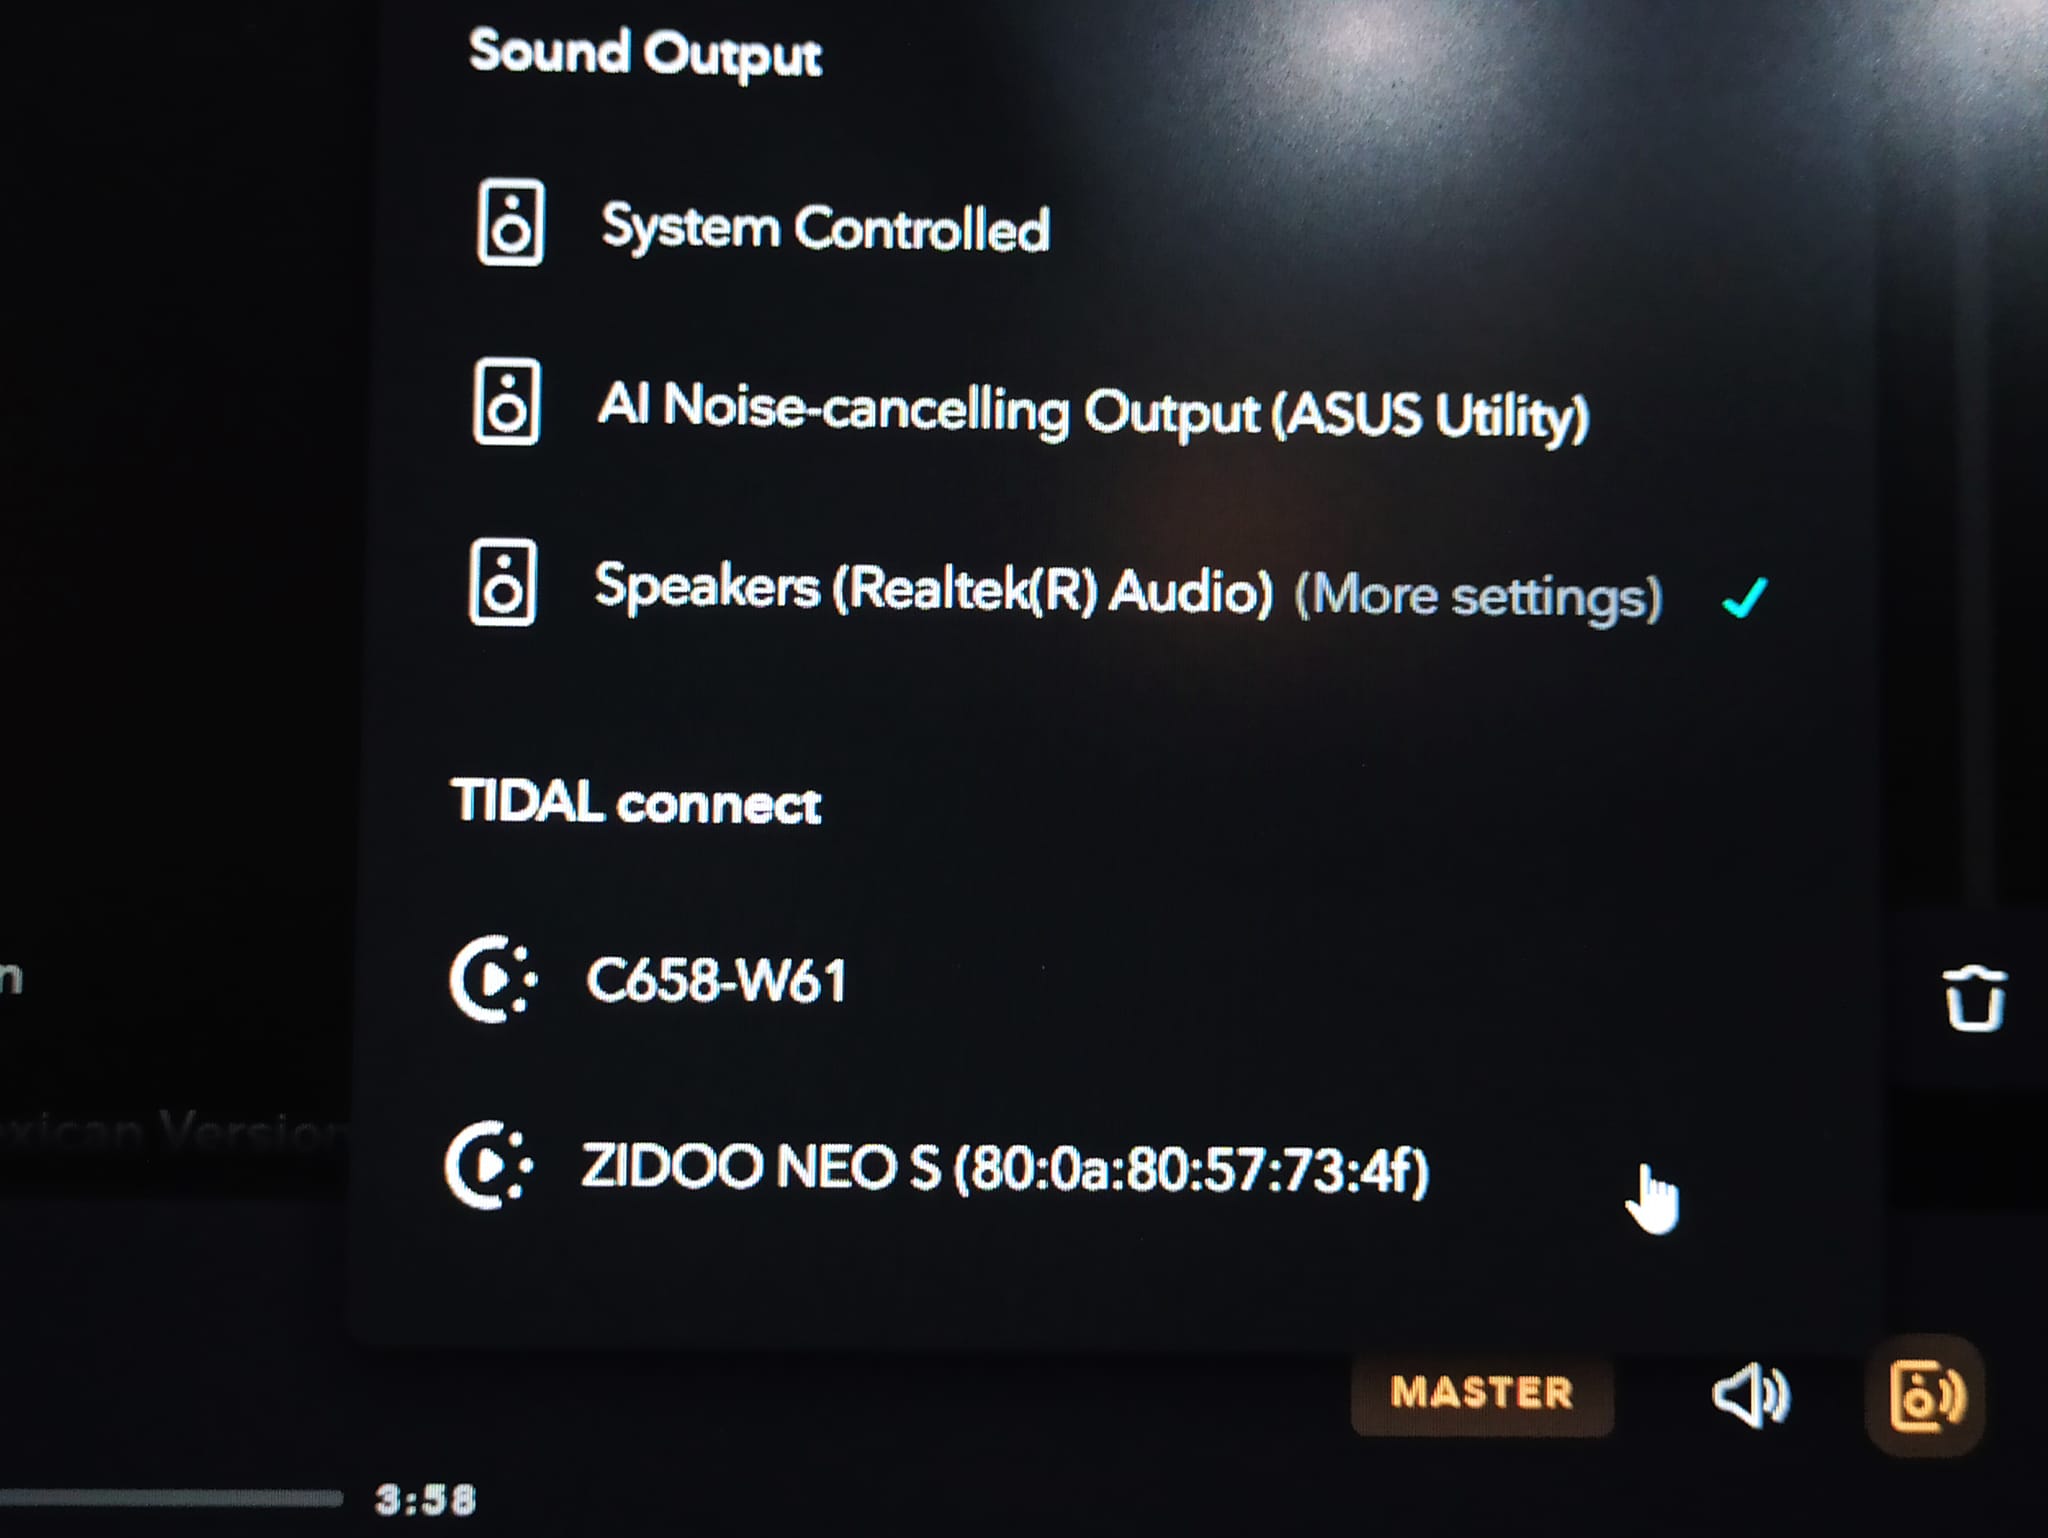Click the C658-W61 TIDAL connect icon

[x=491, y=979]
